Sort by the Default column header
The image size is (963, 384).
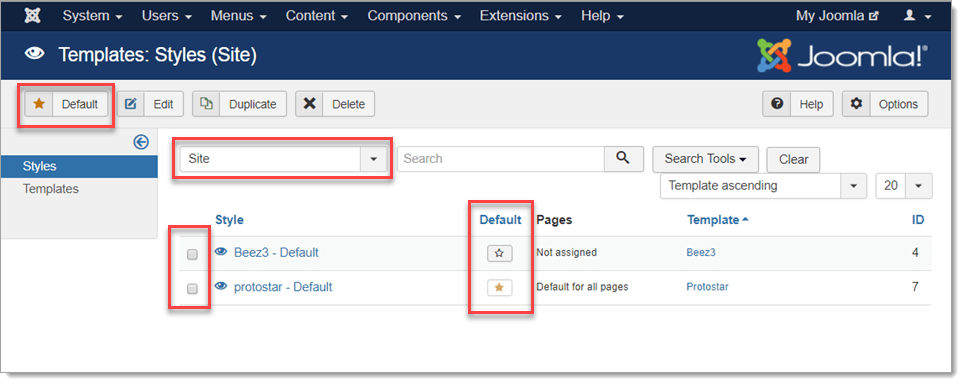500,220
